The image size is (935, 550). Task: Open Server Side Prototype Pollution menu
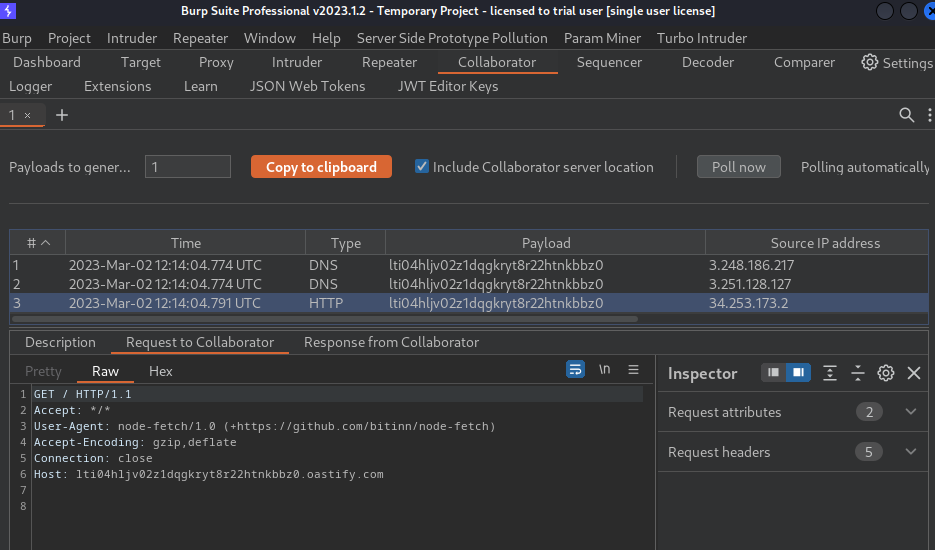[x=452, y=38]
